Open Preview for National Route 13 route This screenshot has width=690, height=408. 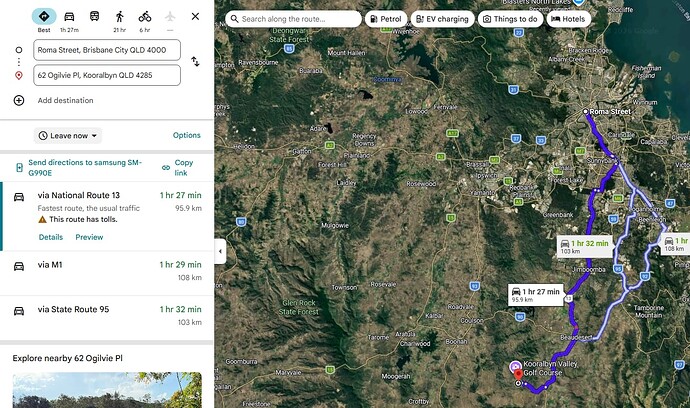point(89,237)
